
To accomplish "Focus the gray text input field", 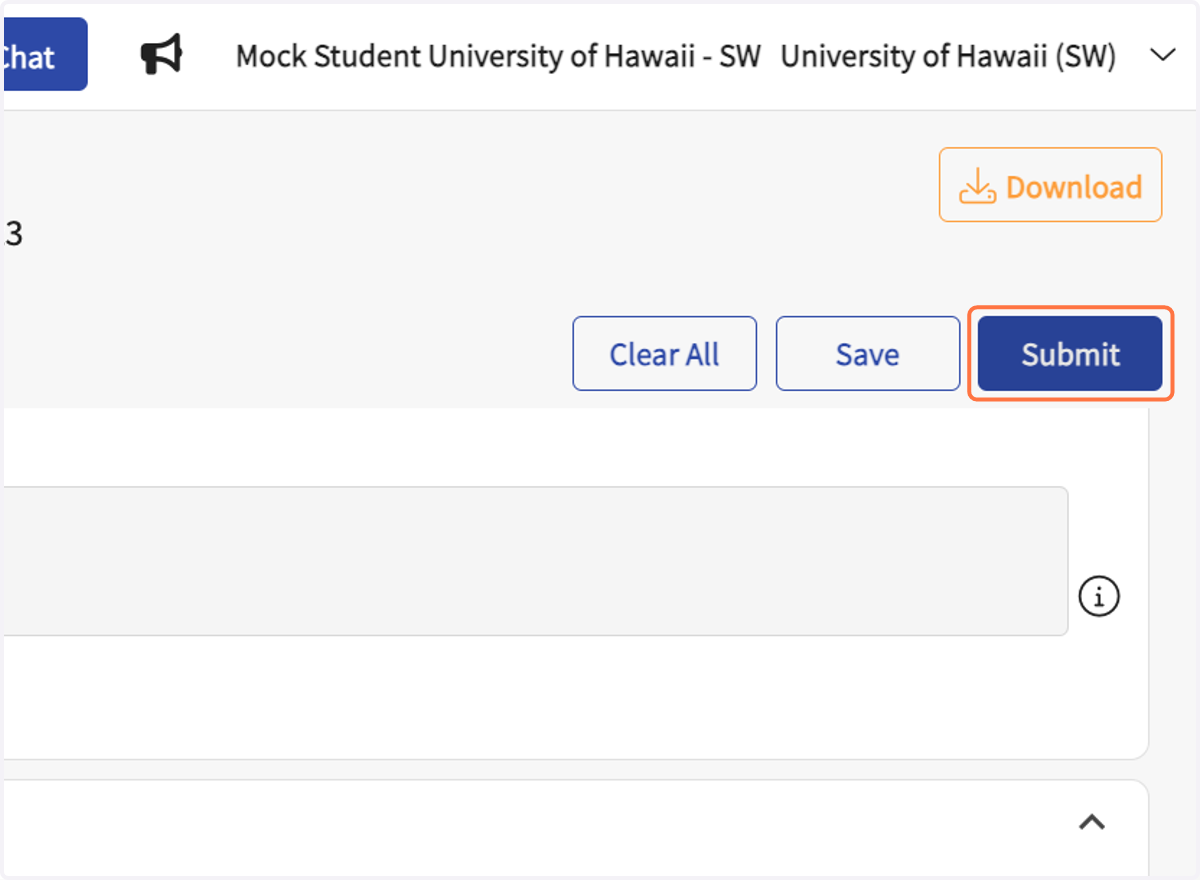I will [534, 561].
